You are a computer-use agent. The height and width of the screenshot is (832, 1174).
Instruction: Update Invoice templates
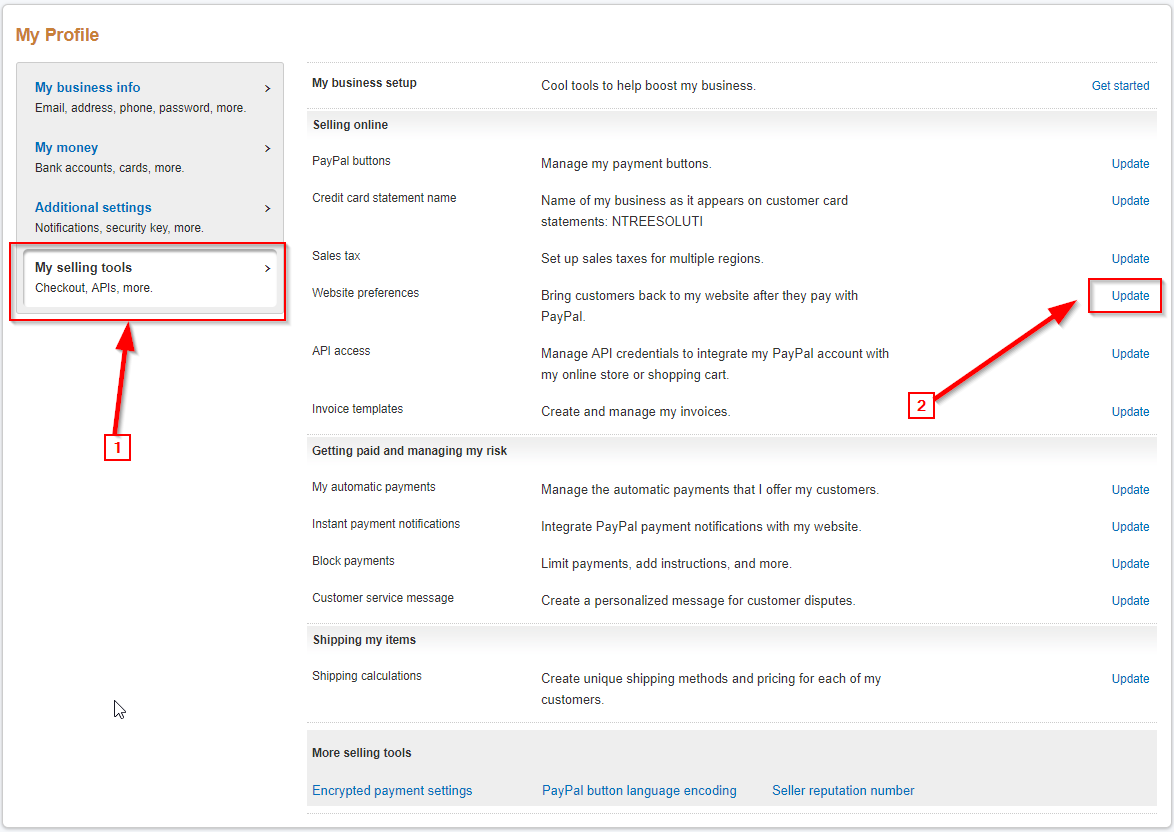pos(1130,412)
